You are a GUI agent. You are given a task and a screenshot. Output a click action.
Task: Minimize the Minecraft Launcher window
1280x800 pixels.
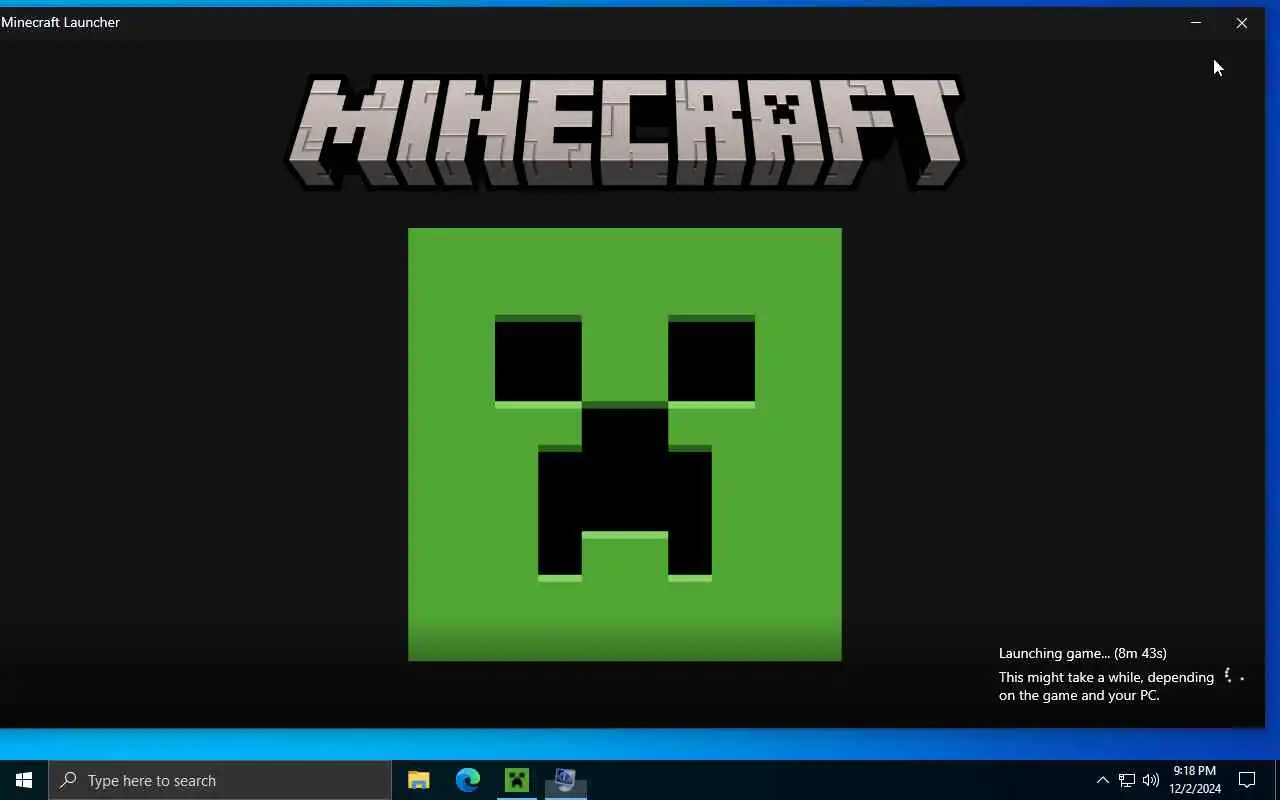(1196, 22)
